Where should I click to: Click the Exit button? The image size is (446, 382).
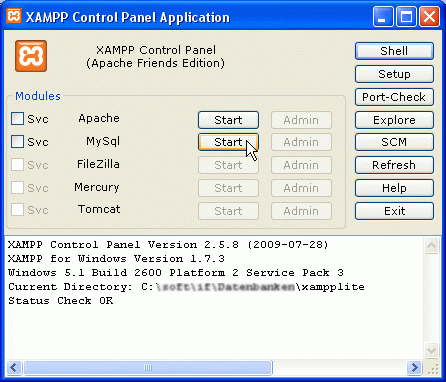click(394, 211)
